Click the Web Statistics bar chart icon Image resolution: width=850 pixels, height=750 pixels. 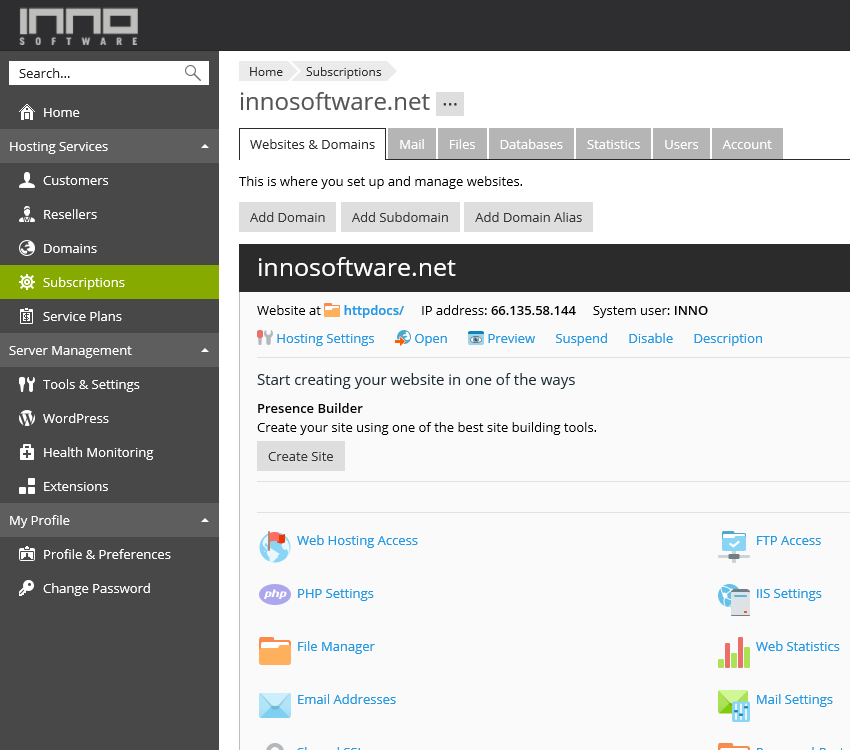click(x=734, y=652)
